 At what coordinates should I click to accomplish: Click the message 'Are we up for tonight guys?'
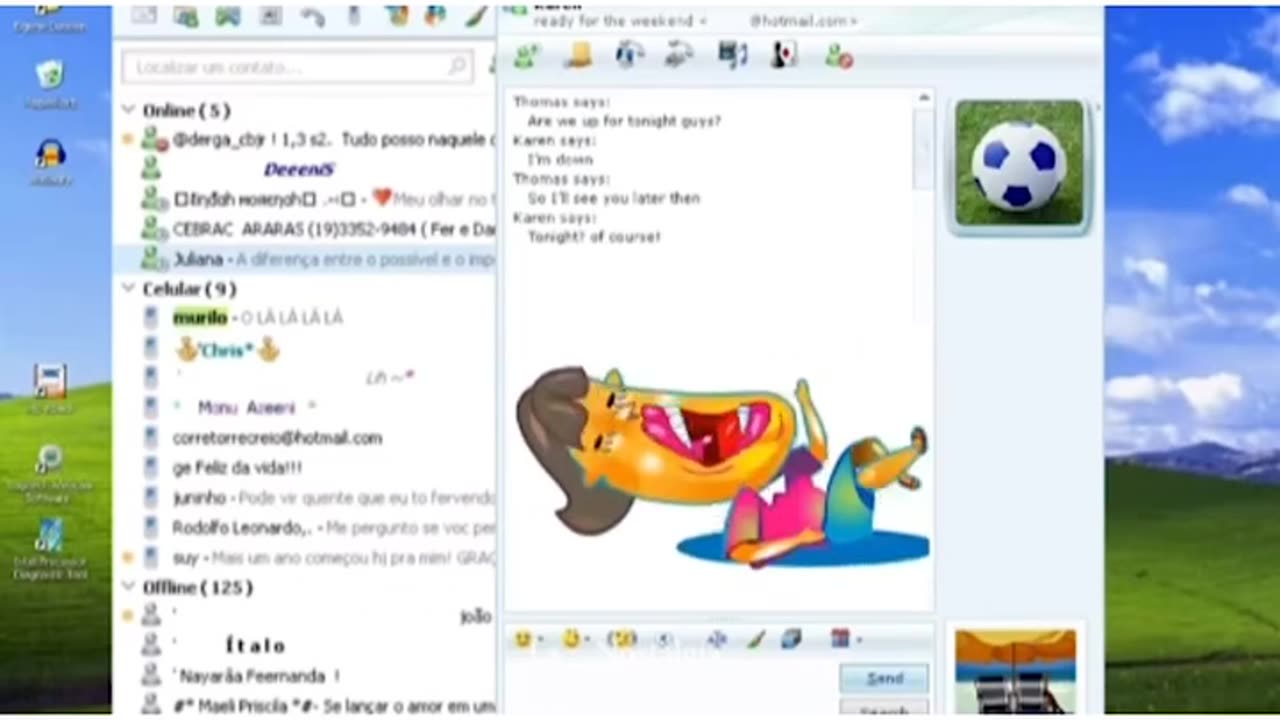(x=624, y=121)
